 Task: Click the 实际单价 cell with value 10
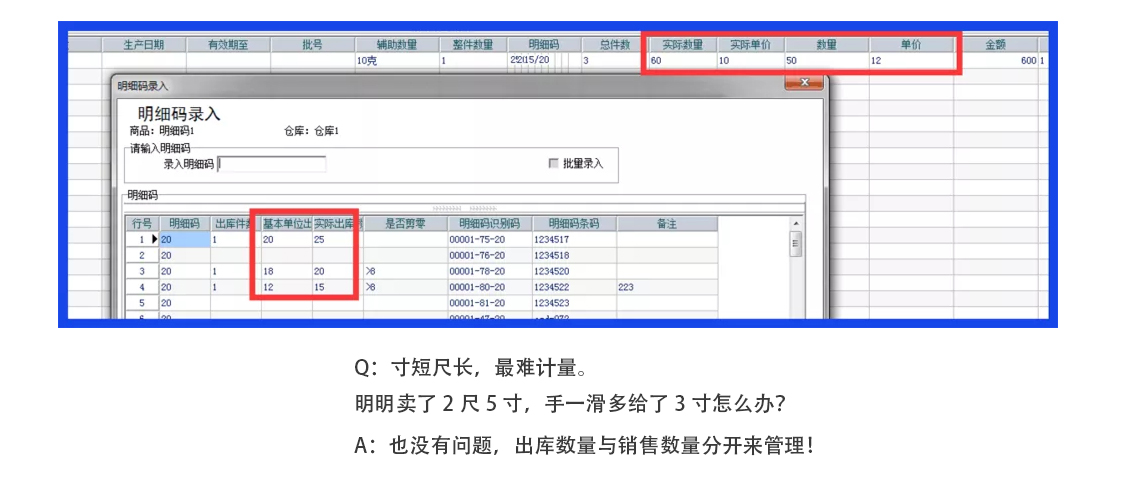[x=750, y=61]
